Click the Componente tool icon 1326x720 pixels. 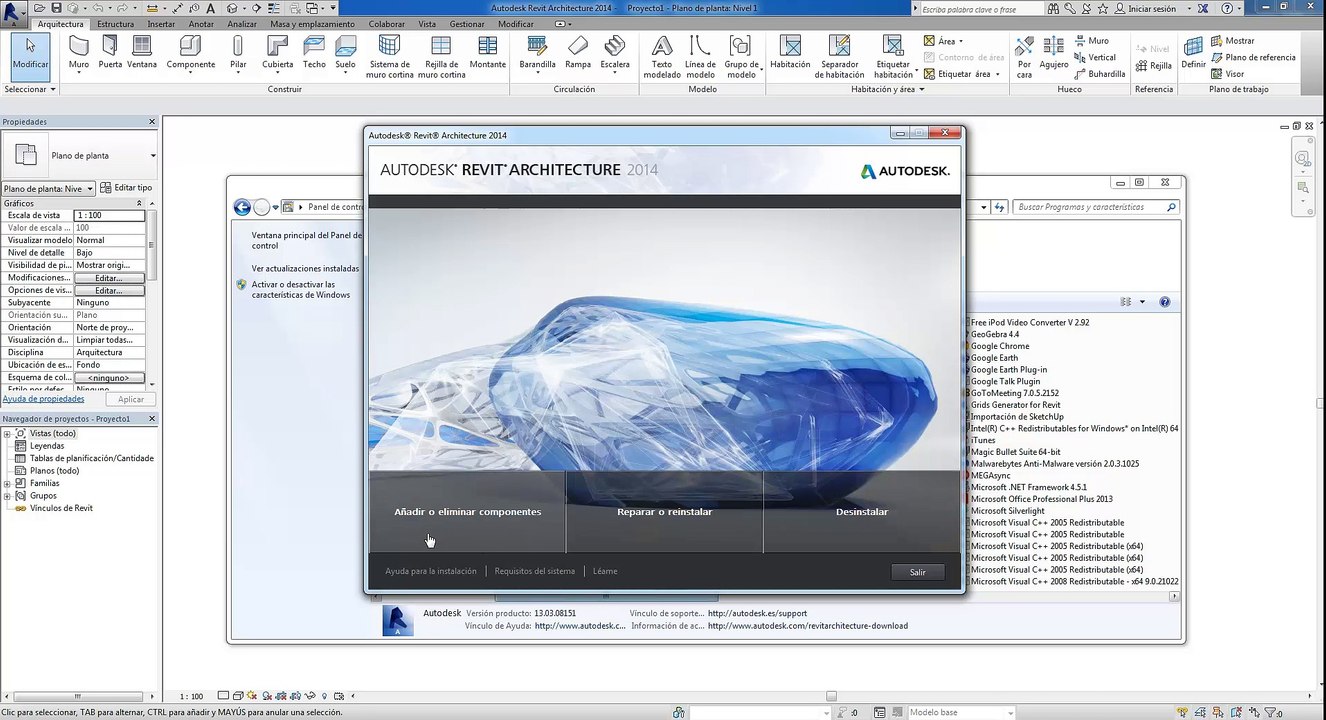[191, 45]
